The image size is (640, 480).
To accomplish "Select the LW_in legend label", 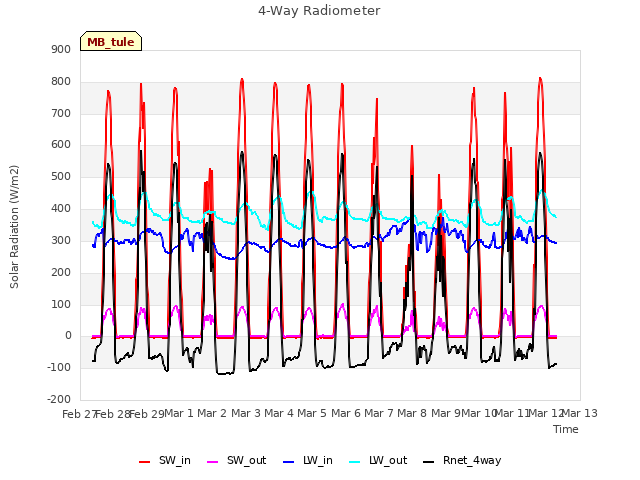I will click(318, 461).
